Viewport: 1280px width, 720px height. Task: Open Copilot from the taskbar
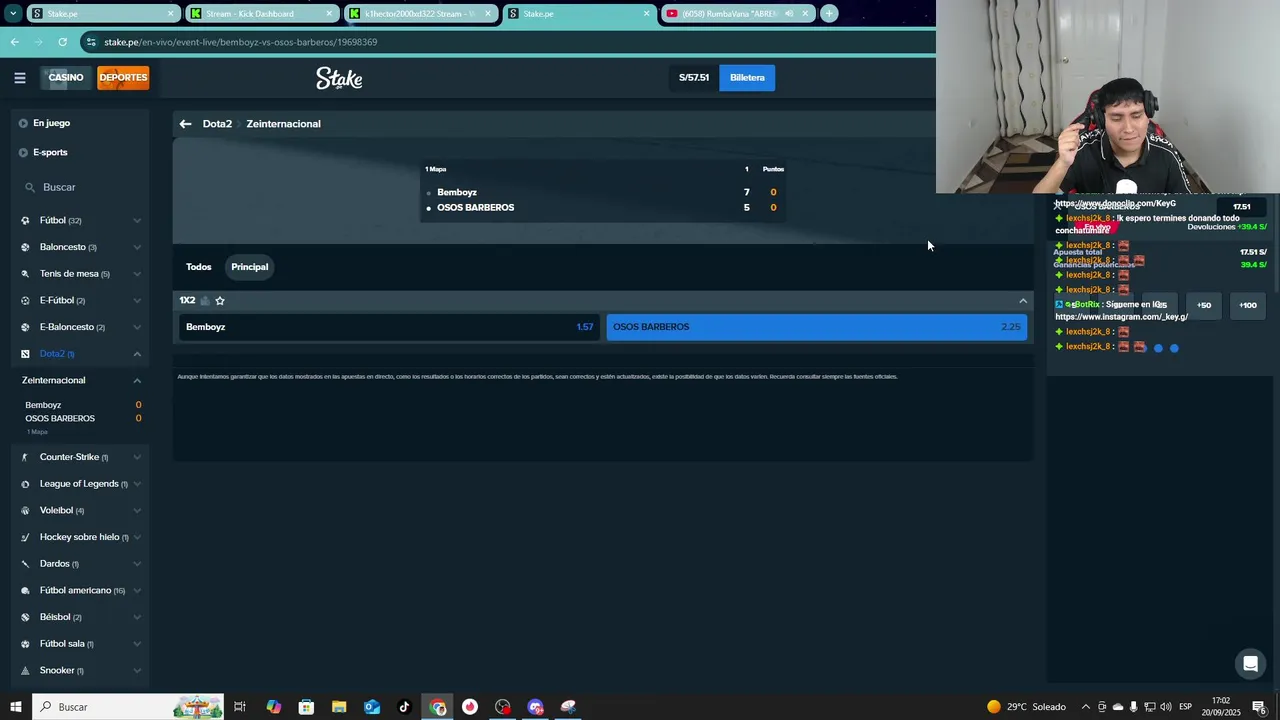coord(273,707)
